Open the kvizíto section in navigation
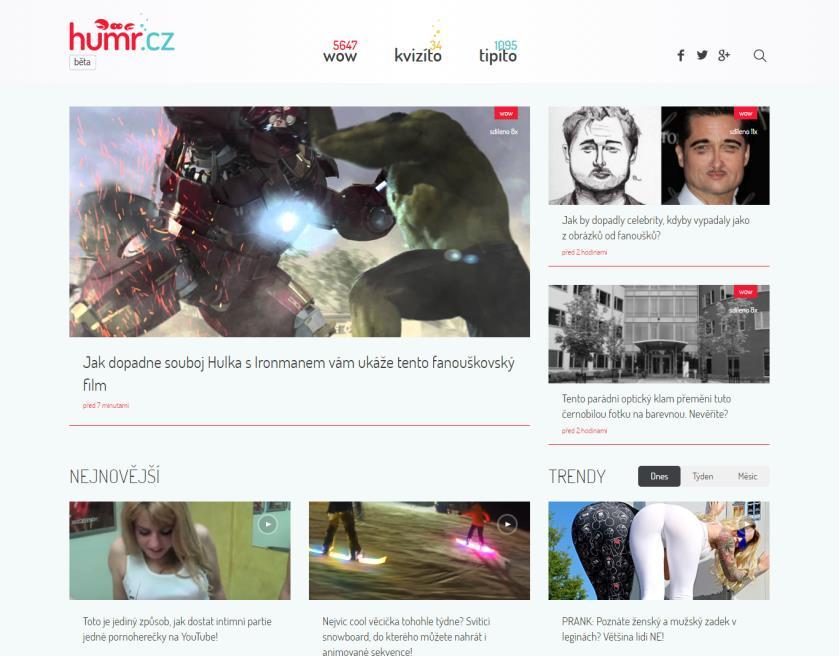The height and width of the screenshot is (656, 839). click(418, 52)
